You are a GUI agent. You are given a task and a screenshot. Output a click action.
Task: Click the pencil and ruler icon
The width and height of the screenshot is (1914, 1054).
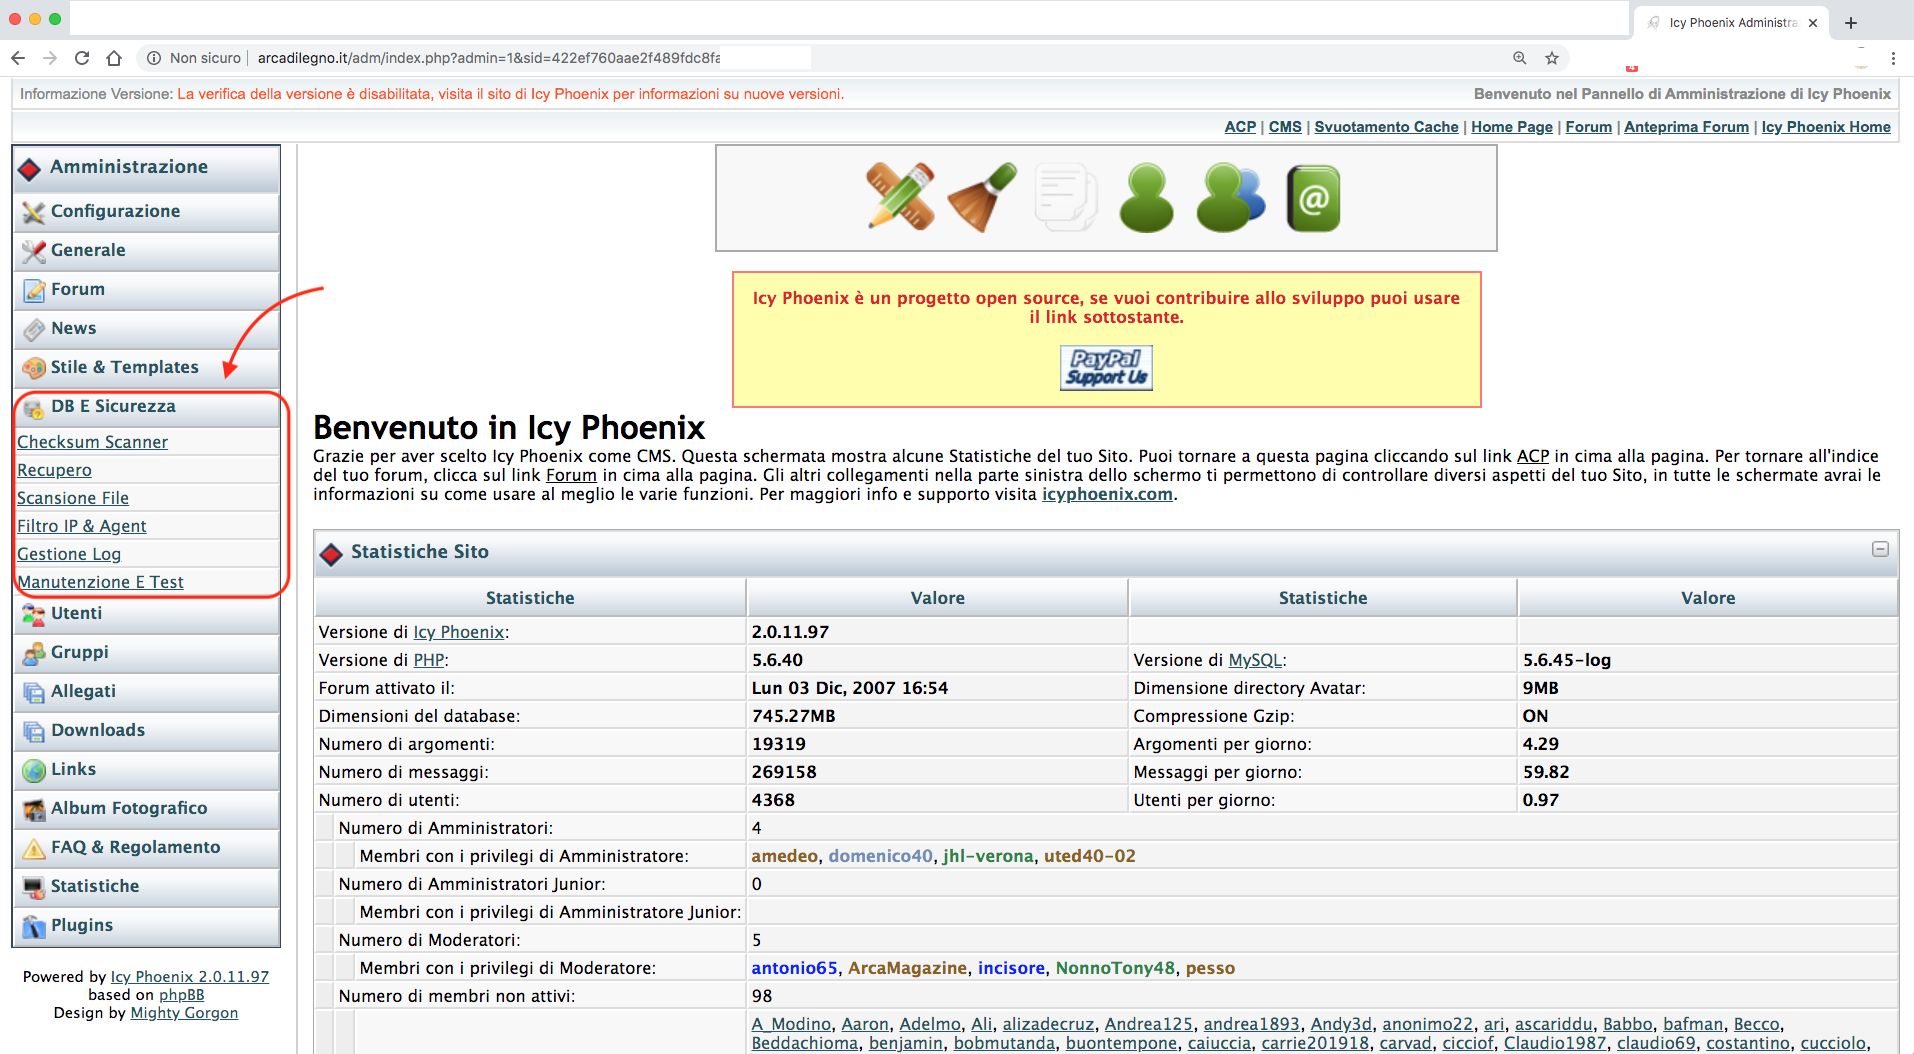[900, 197]
